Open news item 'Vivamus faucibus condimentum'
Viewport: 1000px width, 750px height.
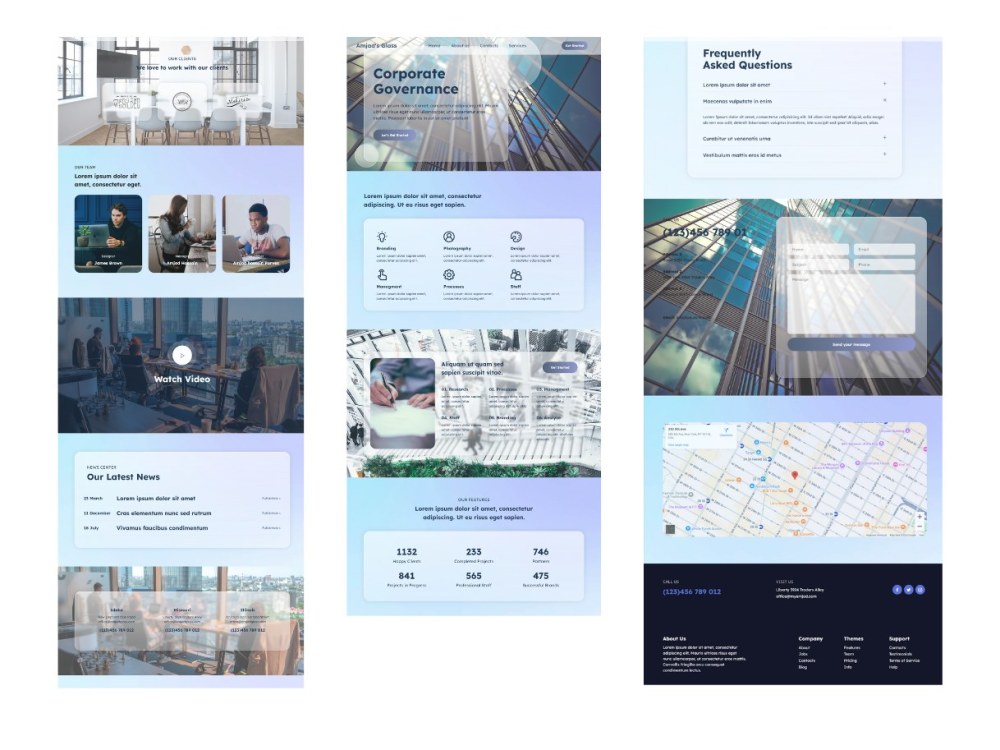click(x=162, y=528)
